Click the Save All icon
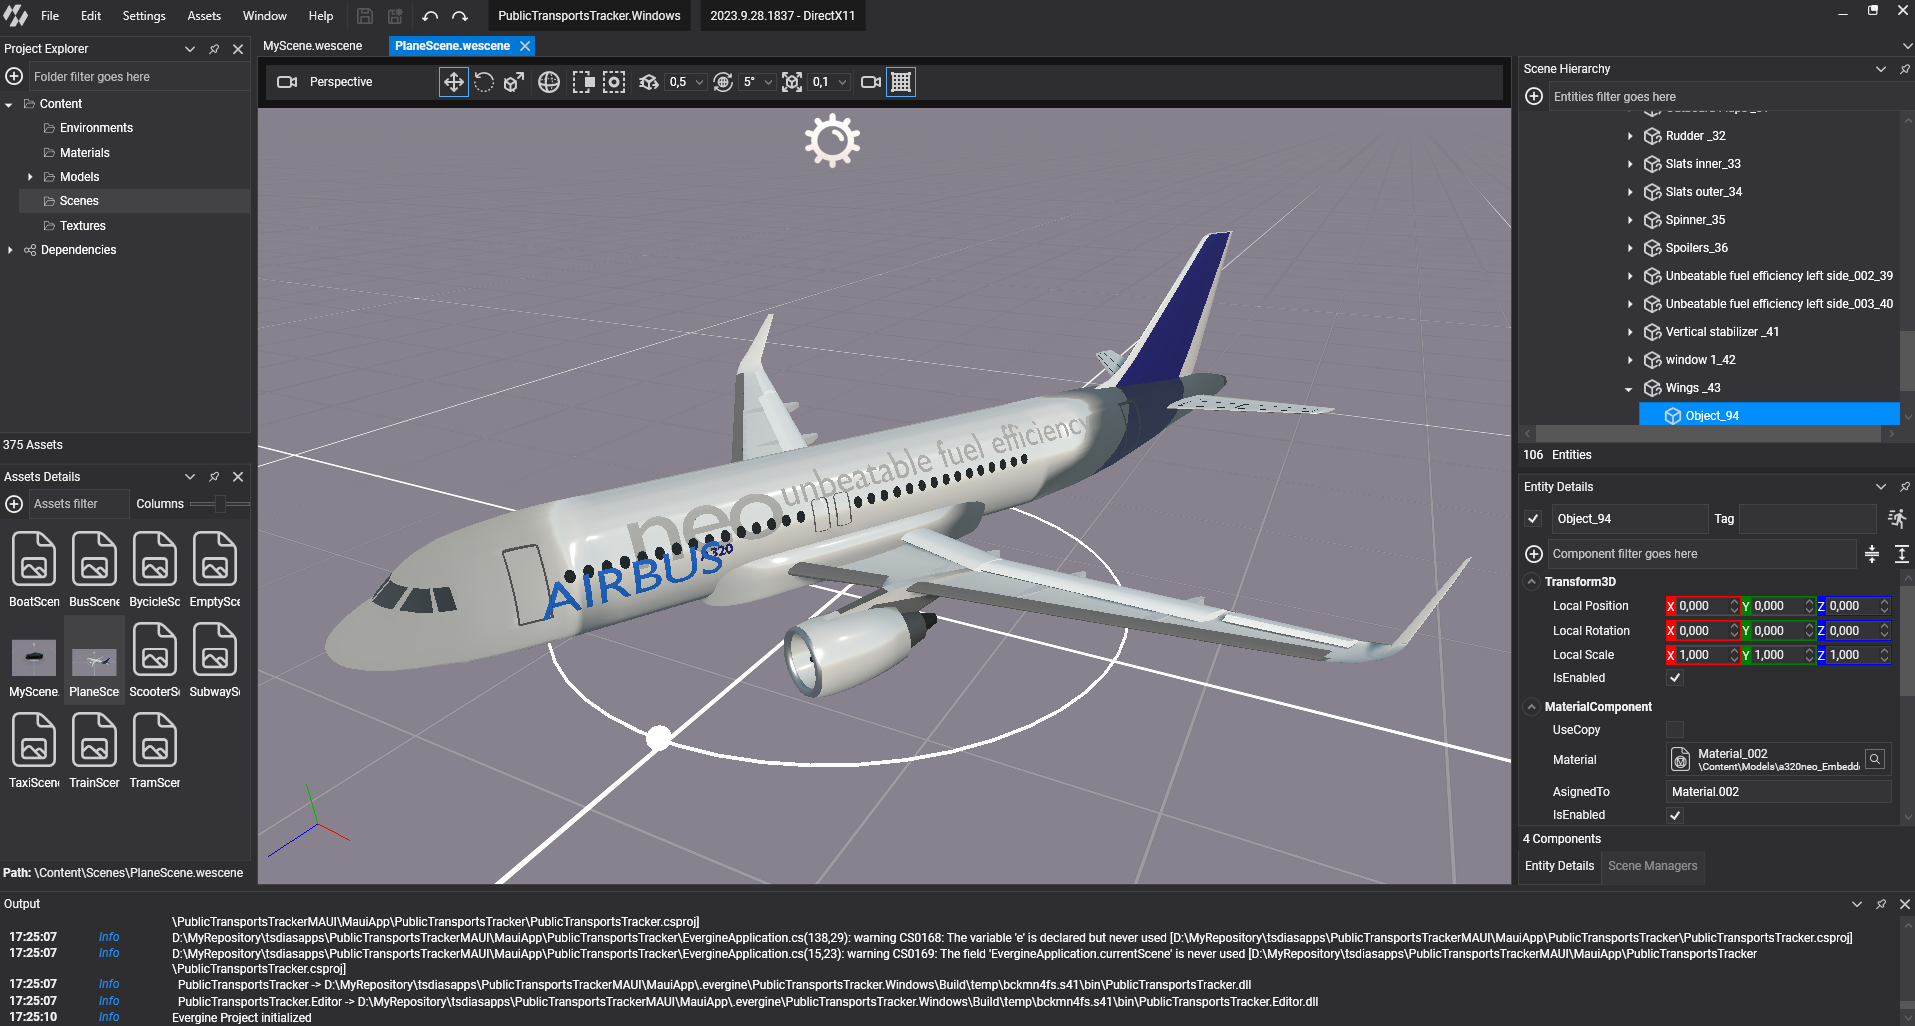 [x=395, y=16]
